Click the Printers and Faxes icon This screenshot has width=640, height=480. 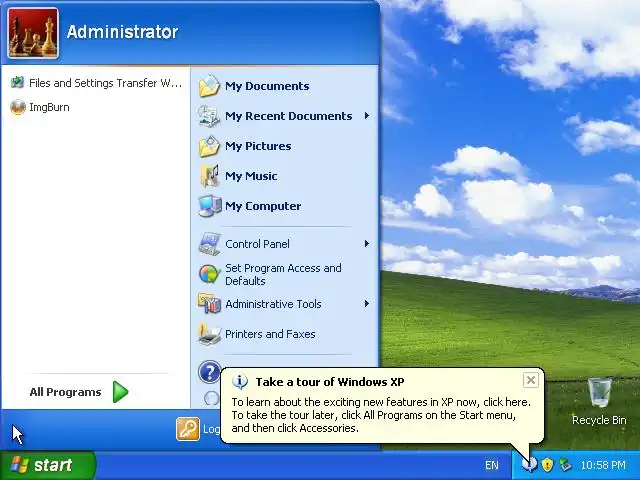click(x=209, y=334)
